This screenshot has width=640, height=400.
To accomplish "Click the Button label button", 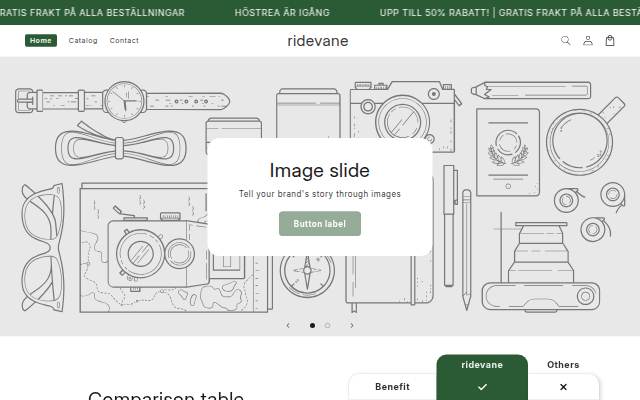I will pos(320,224).
